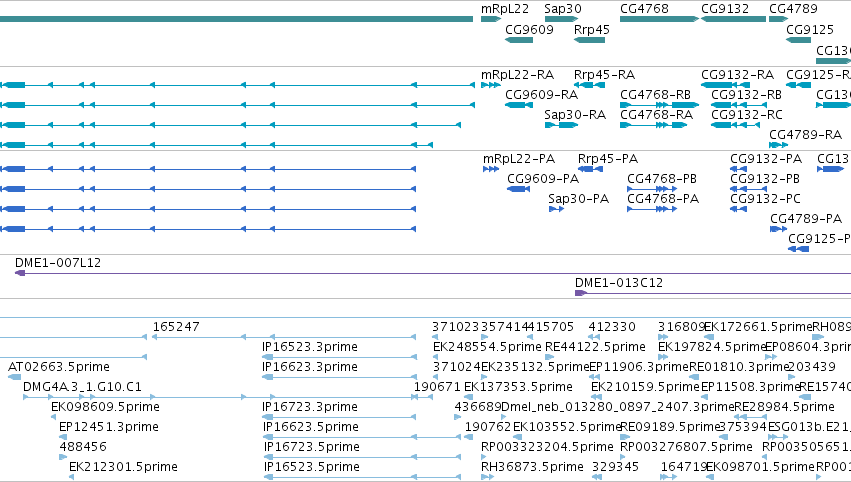Click transcript label Rrp45-RA

point(605,75)
